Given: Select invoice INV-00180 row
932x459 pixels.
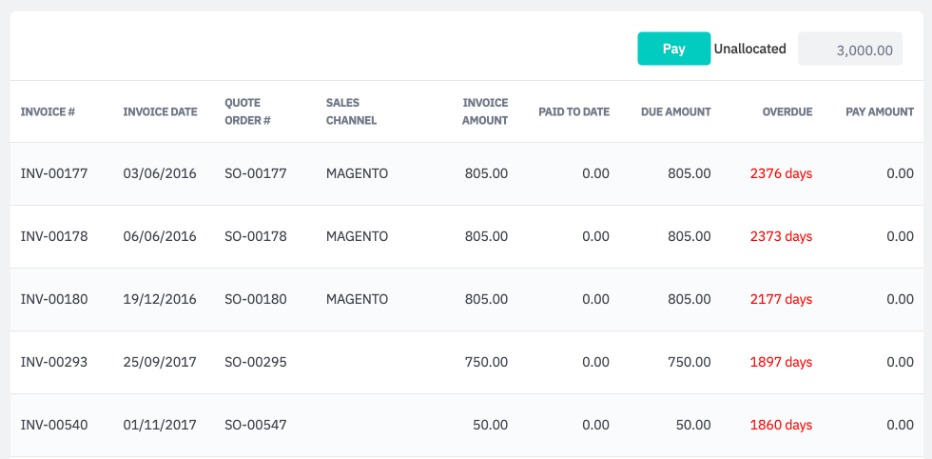Looking at the screenshot, I should coord(54,299).
